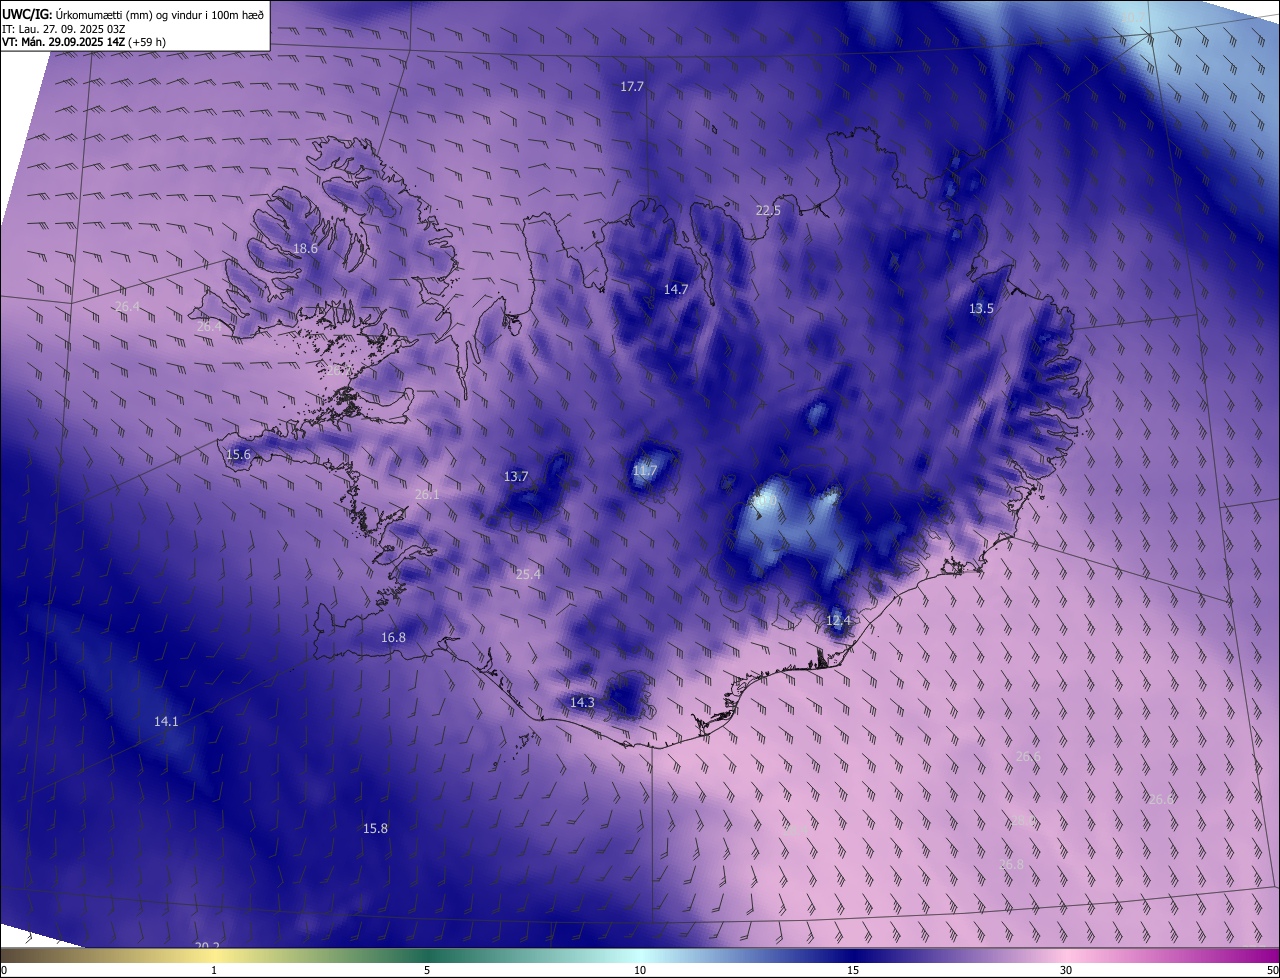Click the 17.7 value on the map
The image size is (1280, 978).
click(x=632, y=87)
